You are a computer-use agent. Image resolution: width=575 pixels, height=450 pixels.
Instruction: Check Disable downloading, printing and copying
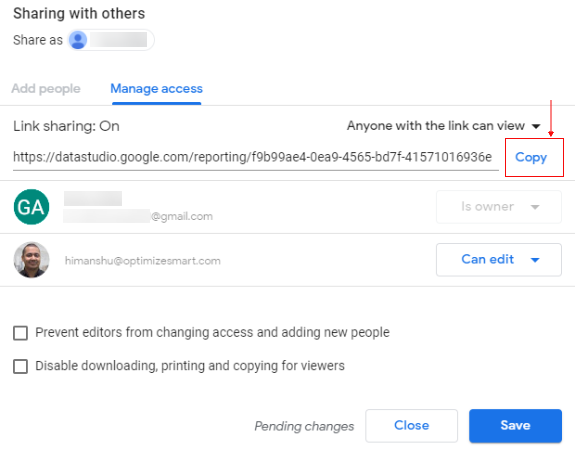coord(21,366)
